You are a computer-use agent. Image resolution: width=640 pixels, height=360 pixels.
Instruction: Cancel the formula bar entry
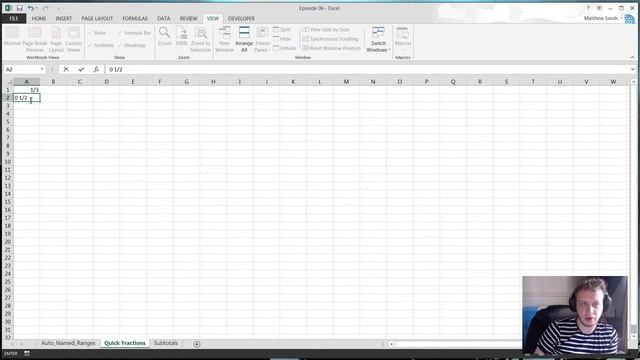[66, 69]
